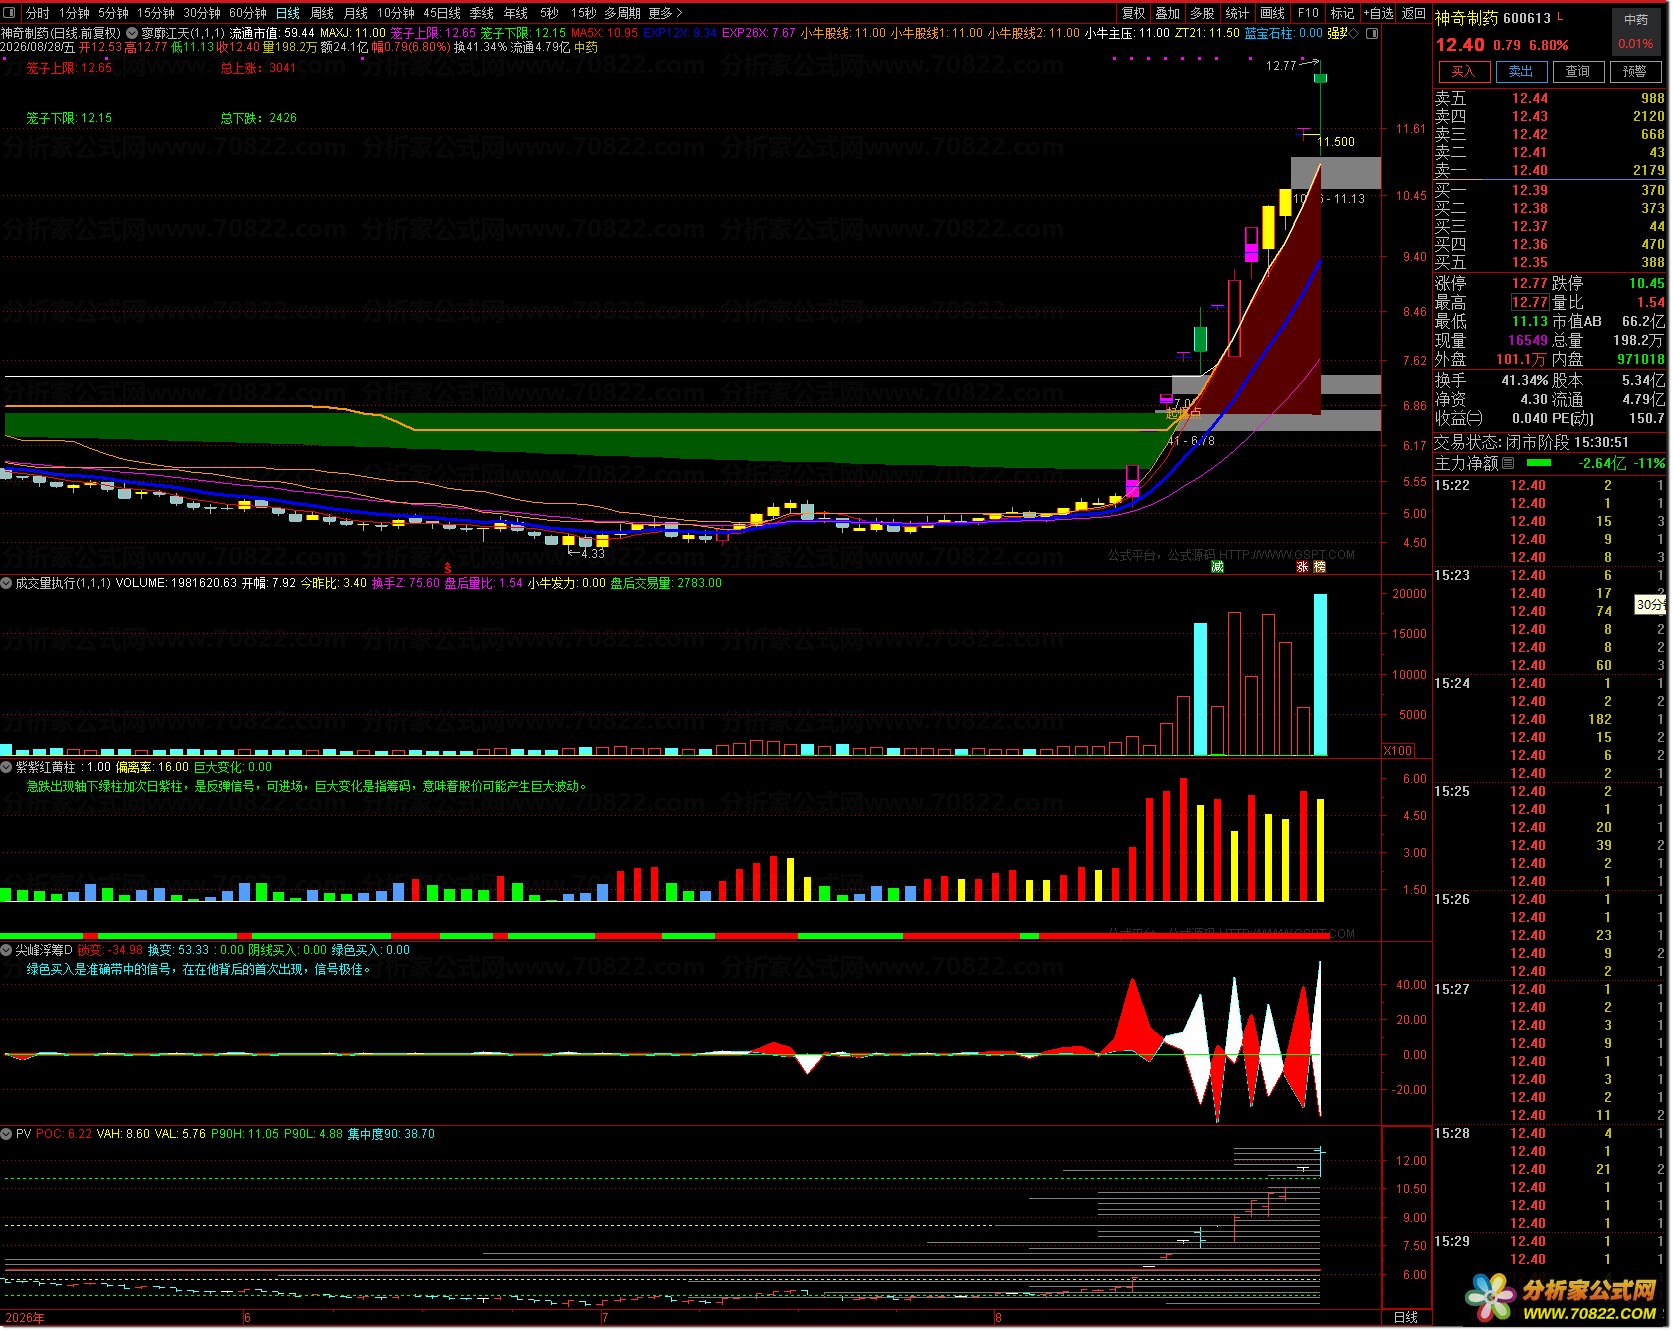This screenshot has width=1673, height=1330.
Task: Select the 10分钟 period
Action: point(396,13)
